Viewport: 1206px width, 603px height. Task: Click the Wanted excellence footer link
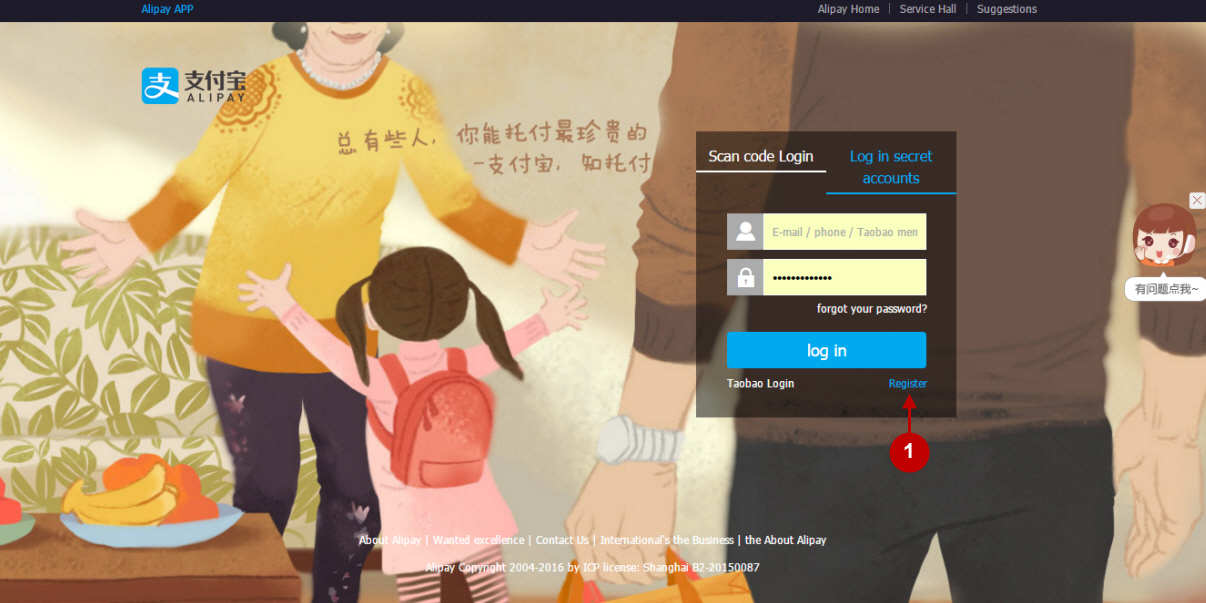[x=478, y=540]
